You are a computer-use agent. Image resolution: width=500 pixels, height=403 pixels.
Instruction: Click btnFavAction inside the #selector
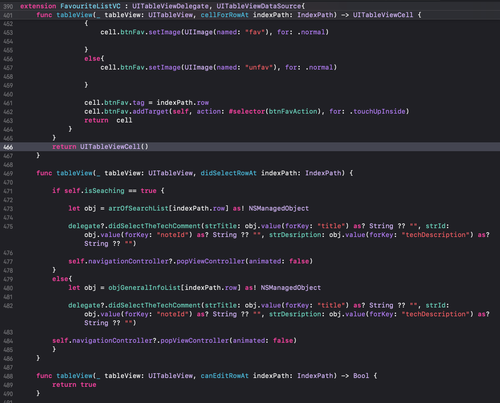tap(293, 111)
